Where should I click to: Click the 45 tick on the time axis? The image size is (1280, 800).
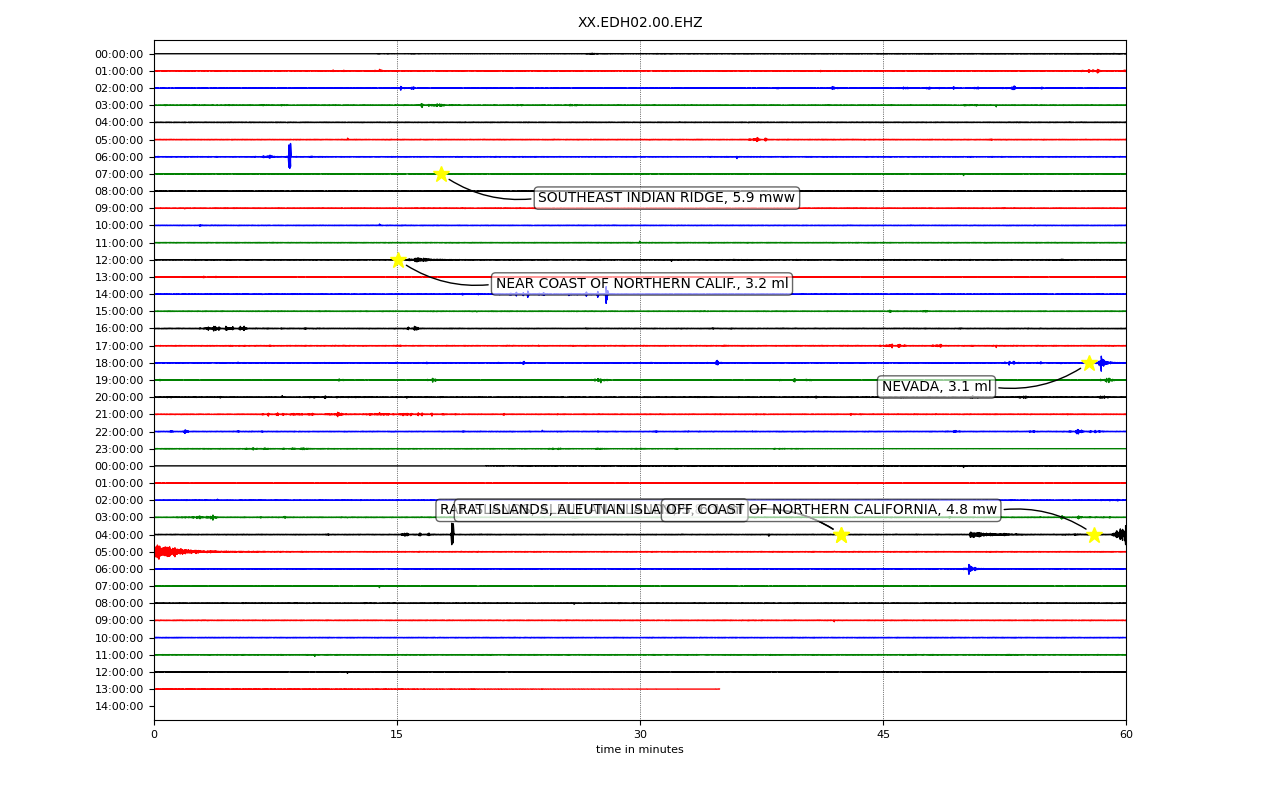[883, 735]
